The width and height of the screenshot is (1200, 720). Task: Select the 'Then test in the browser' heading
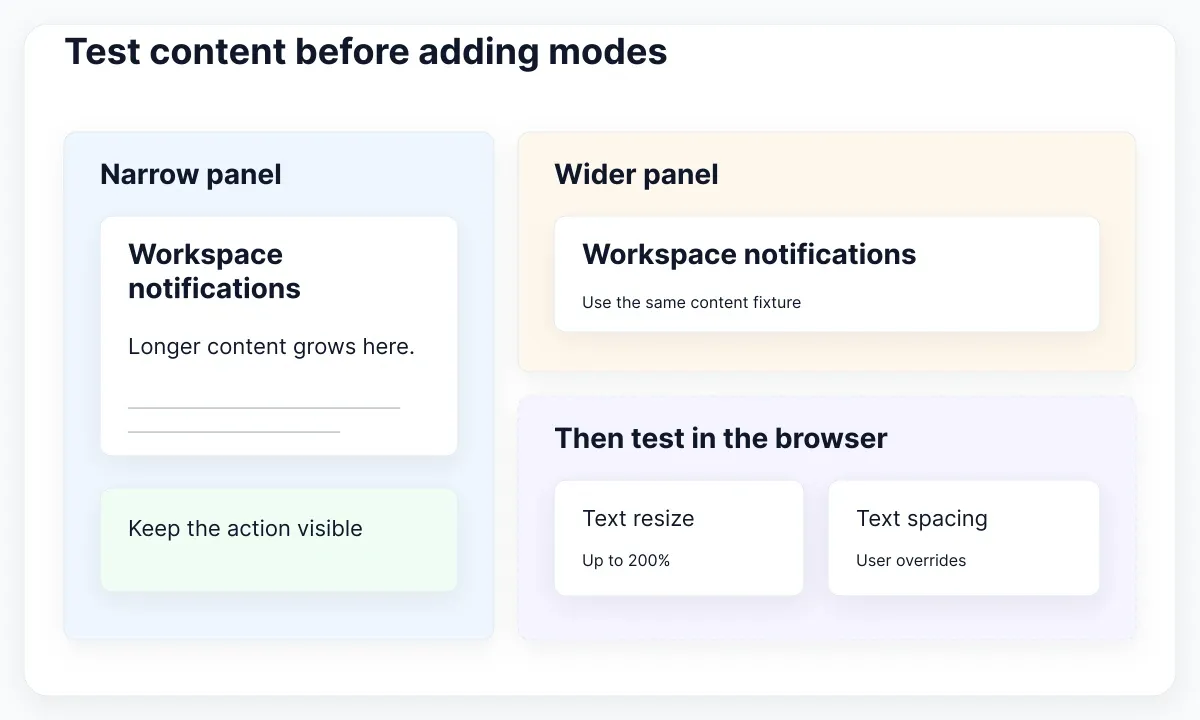tap(721, 438)
